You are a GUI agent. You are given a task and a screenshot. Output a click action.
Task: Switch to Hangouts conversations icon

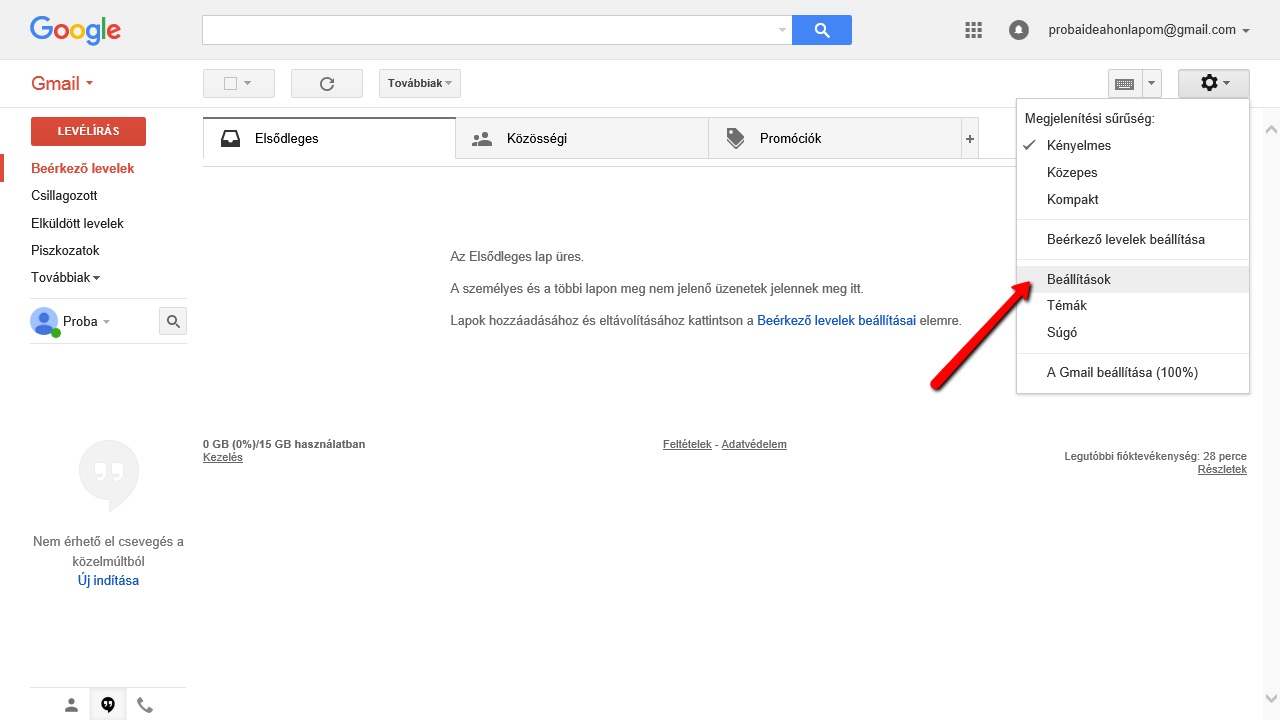pyautogui.click(x=108, y=705)
